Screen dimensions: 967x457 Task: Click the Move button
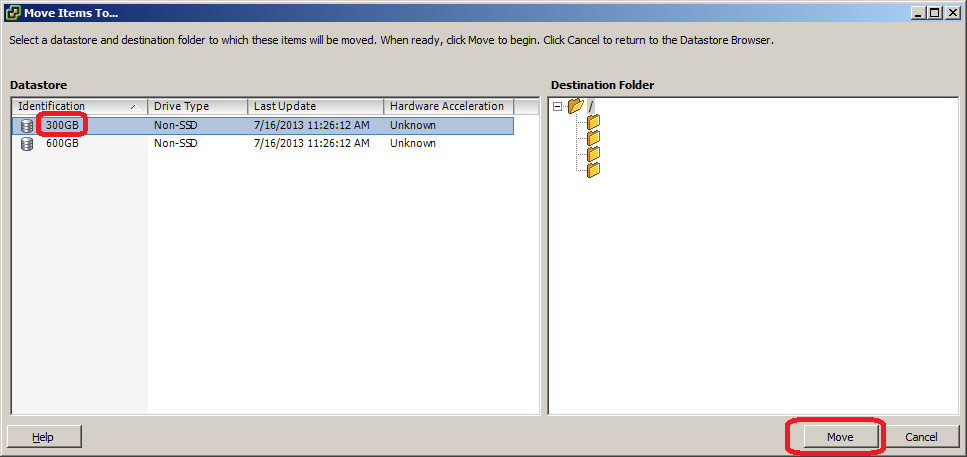pos(840,437)
